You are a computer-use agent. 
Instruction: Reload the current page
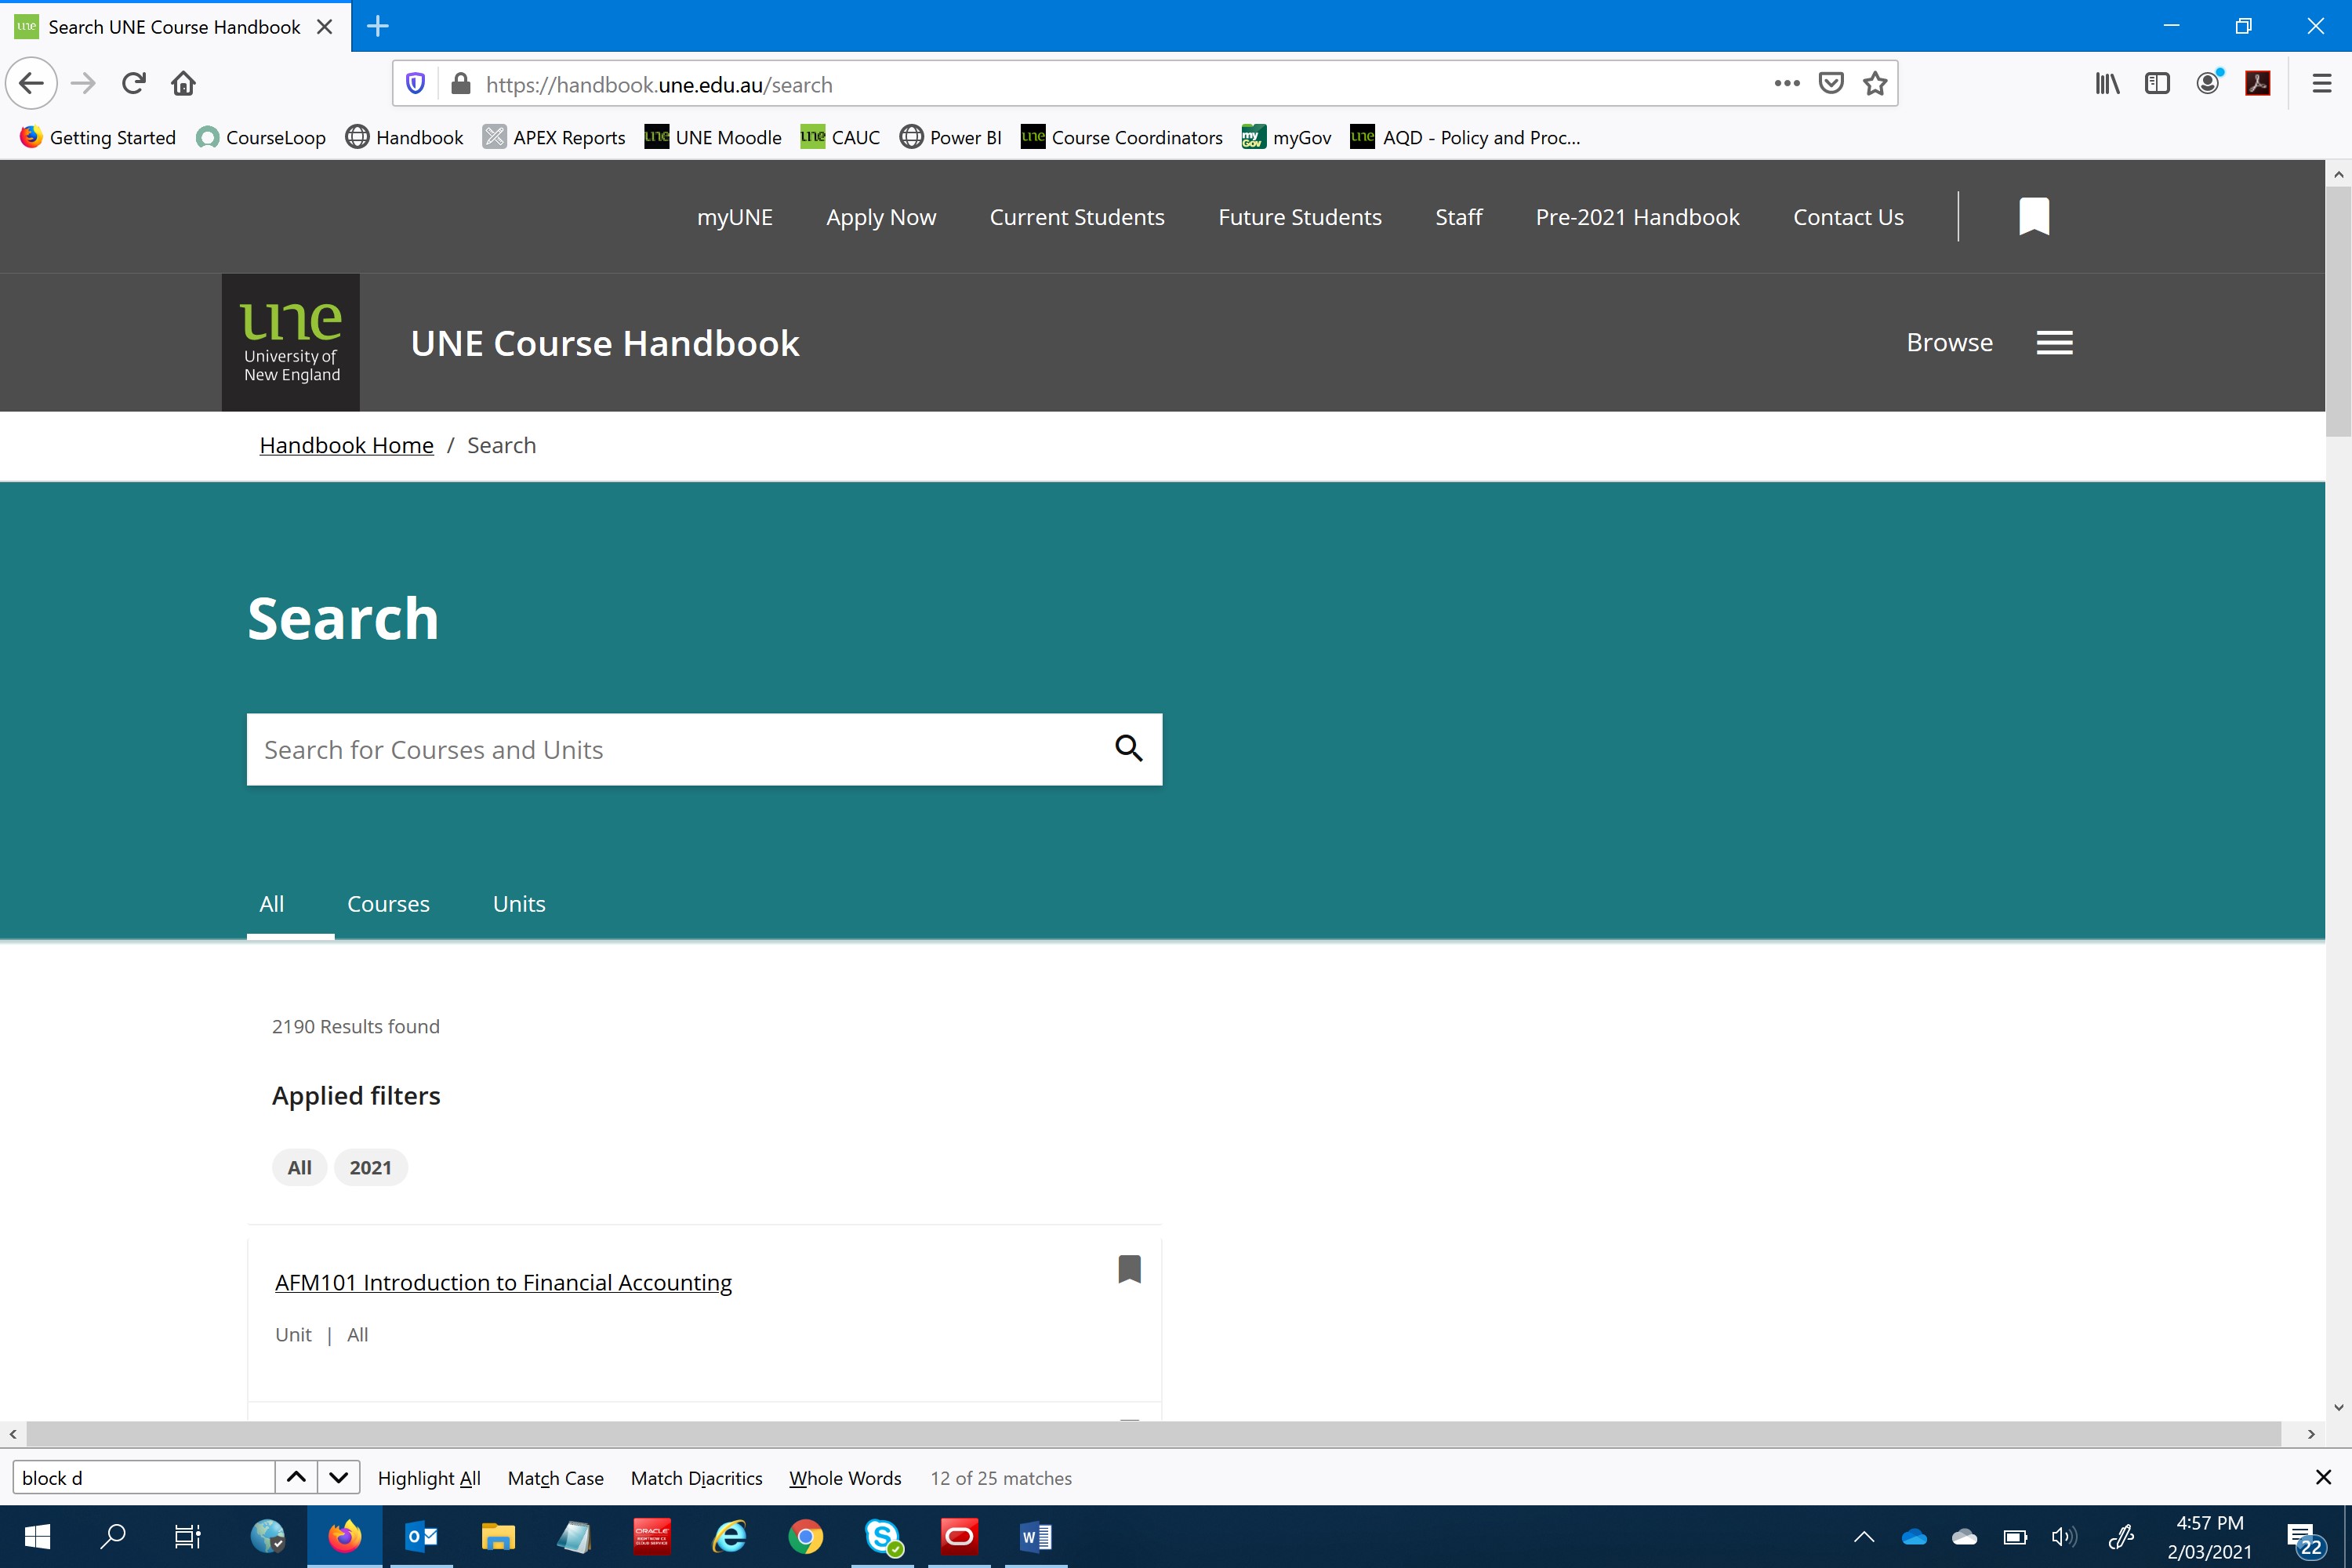click(133, 84)
